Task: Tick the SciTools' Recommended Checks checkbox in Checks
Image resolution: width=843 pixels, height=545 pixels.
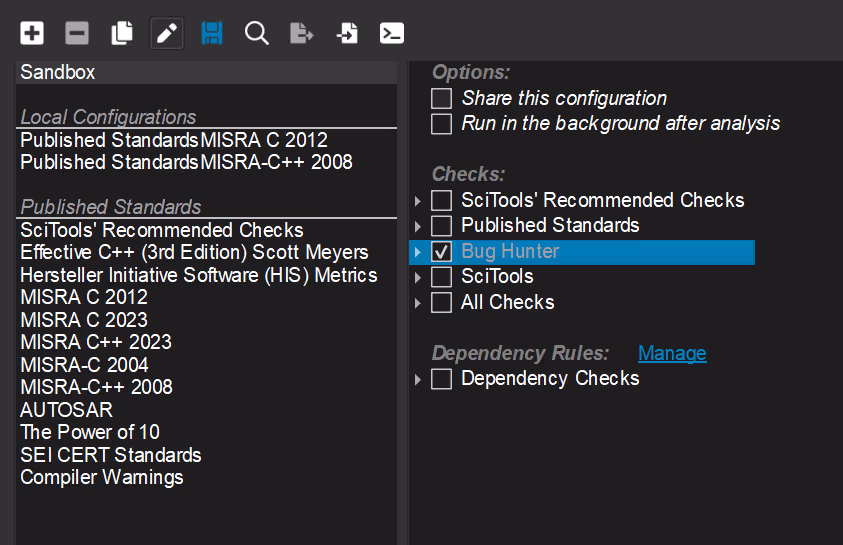Action: pos(441,200)
